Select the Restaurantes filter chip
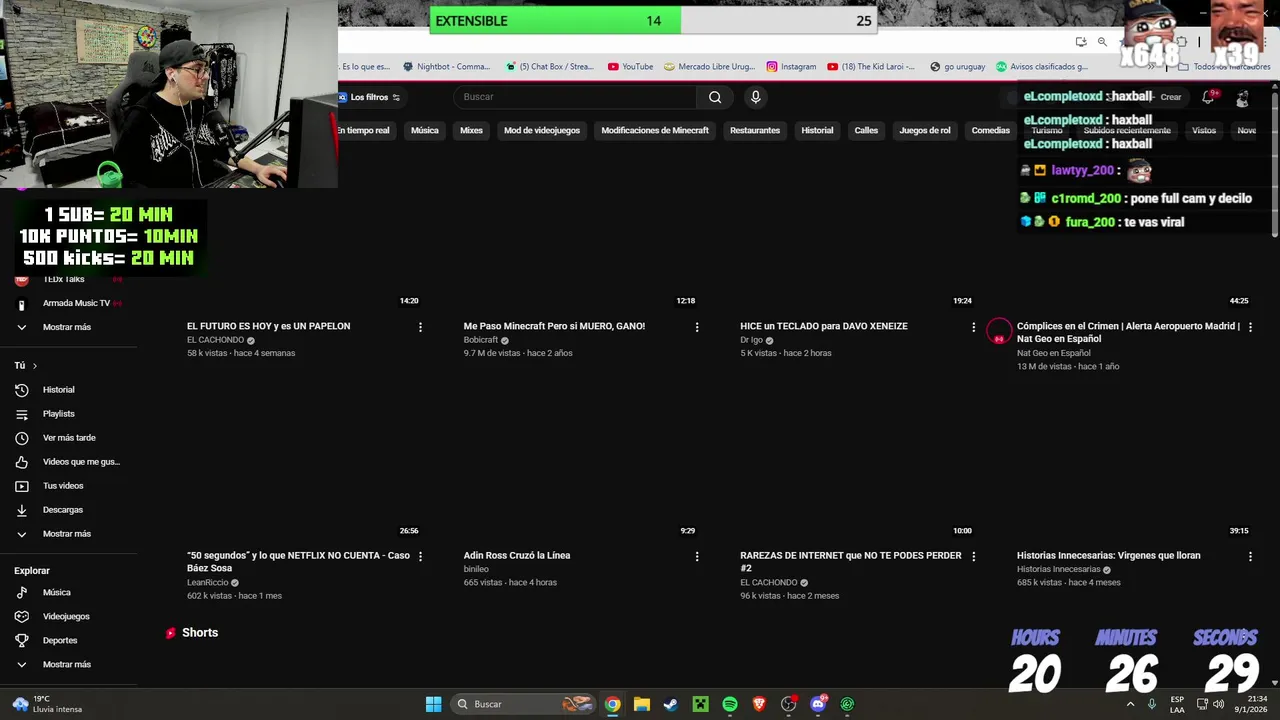 (x=755, y=130)
